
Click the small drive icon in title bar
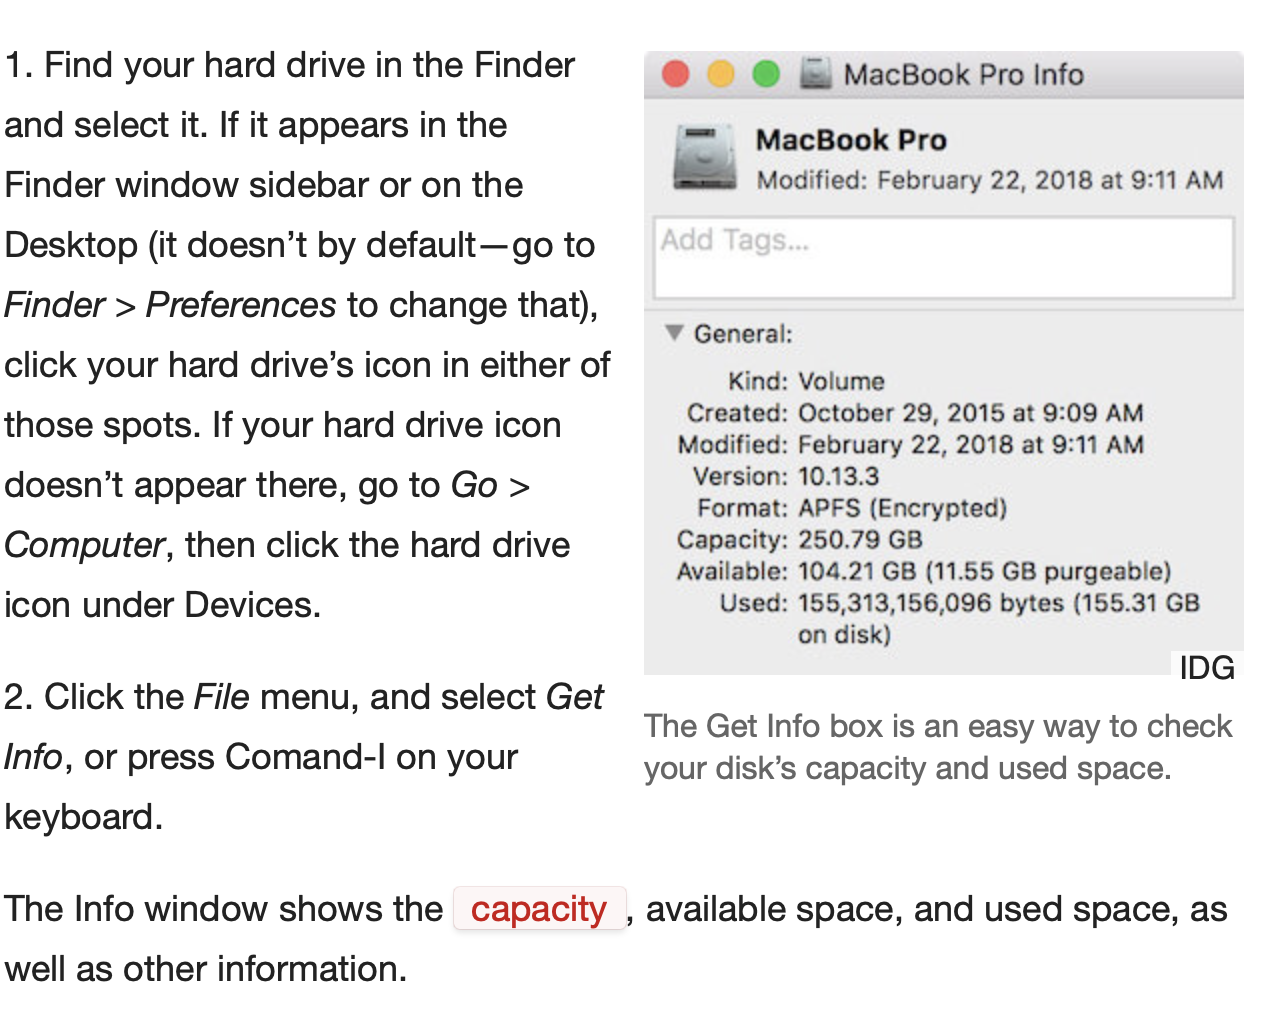point(816,74)
